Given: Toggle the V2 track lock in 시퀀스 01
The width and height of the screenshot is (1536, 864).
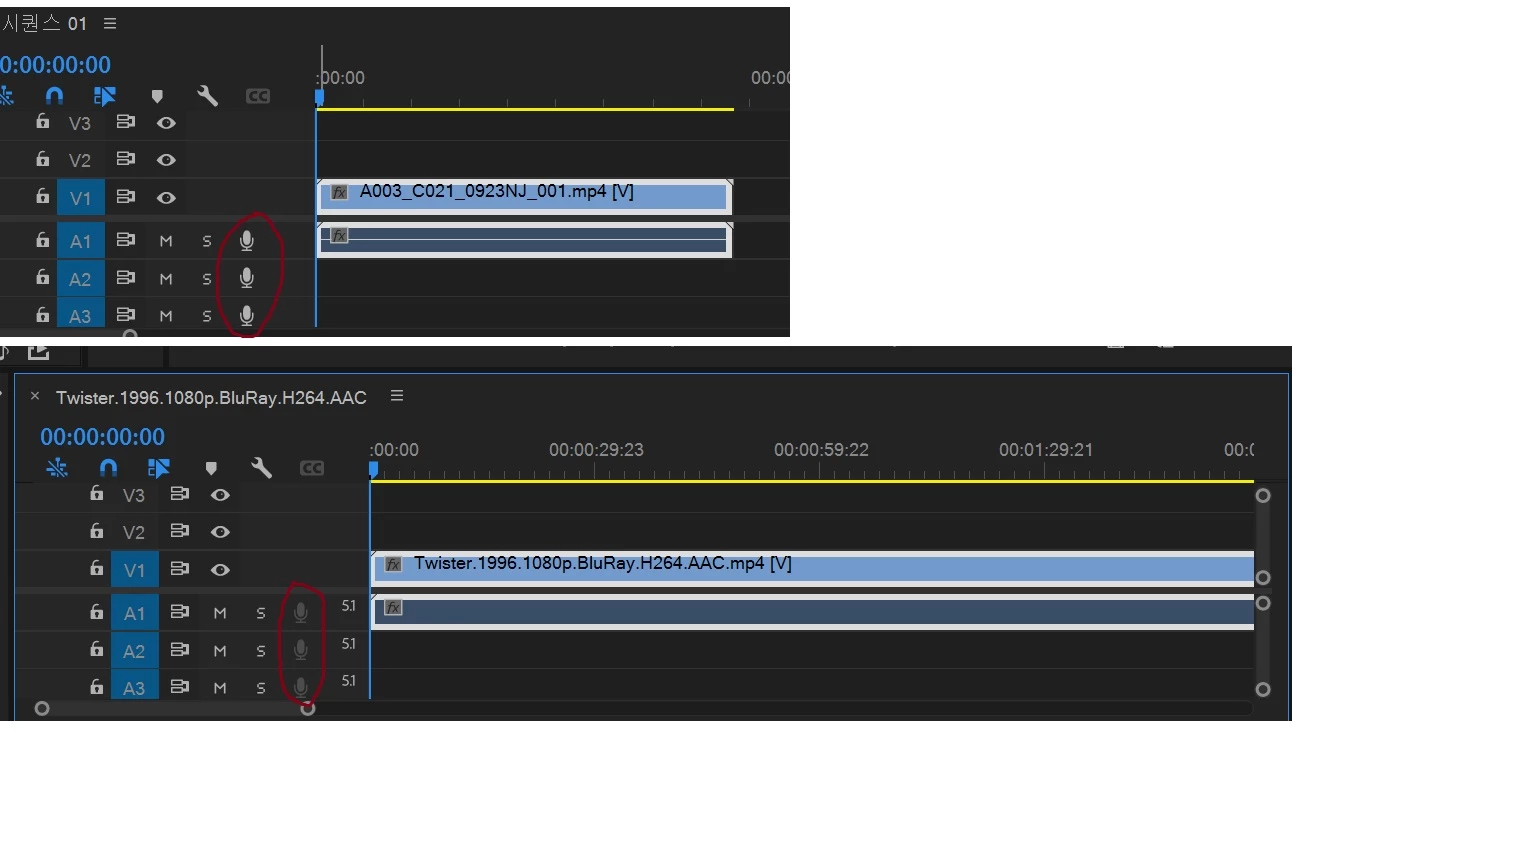Looking at the screenshot, I should pos(42,159).
